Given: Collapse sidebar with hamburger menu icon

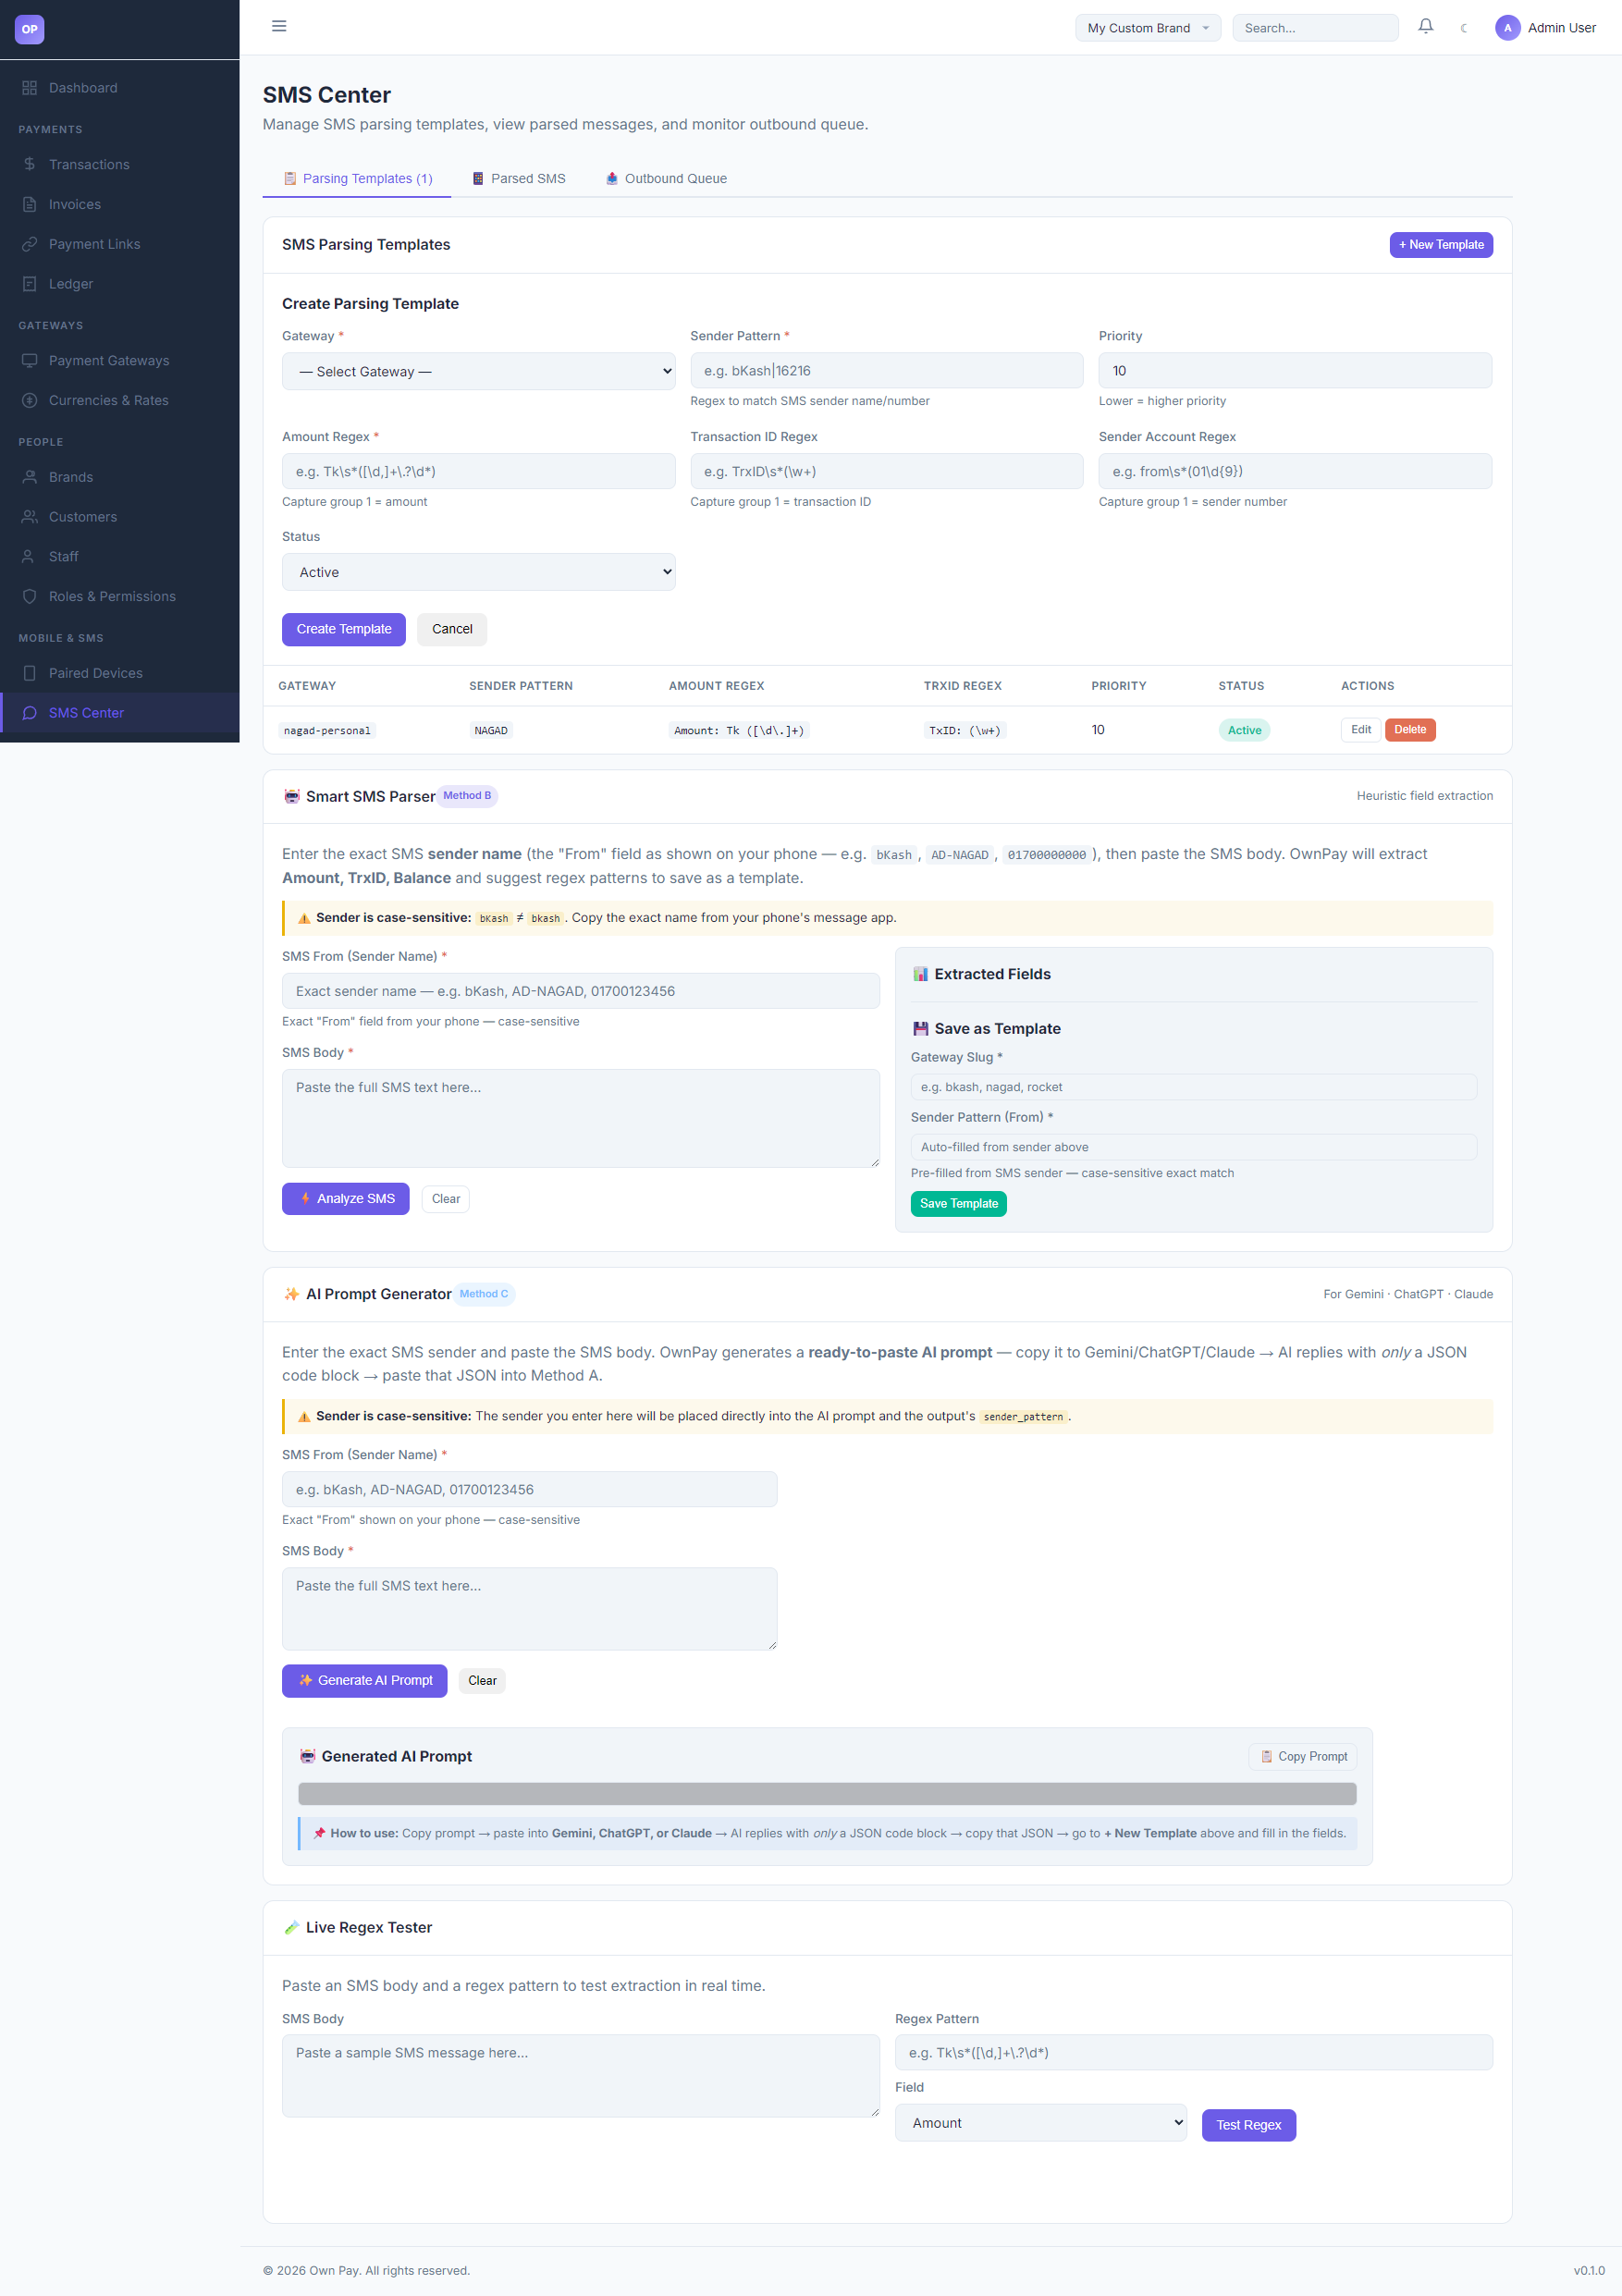Looking at the screenshot, I should (x=279, y=26).
